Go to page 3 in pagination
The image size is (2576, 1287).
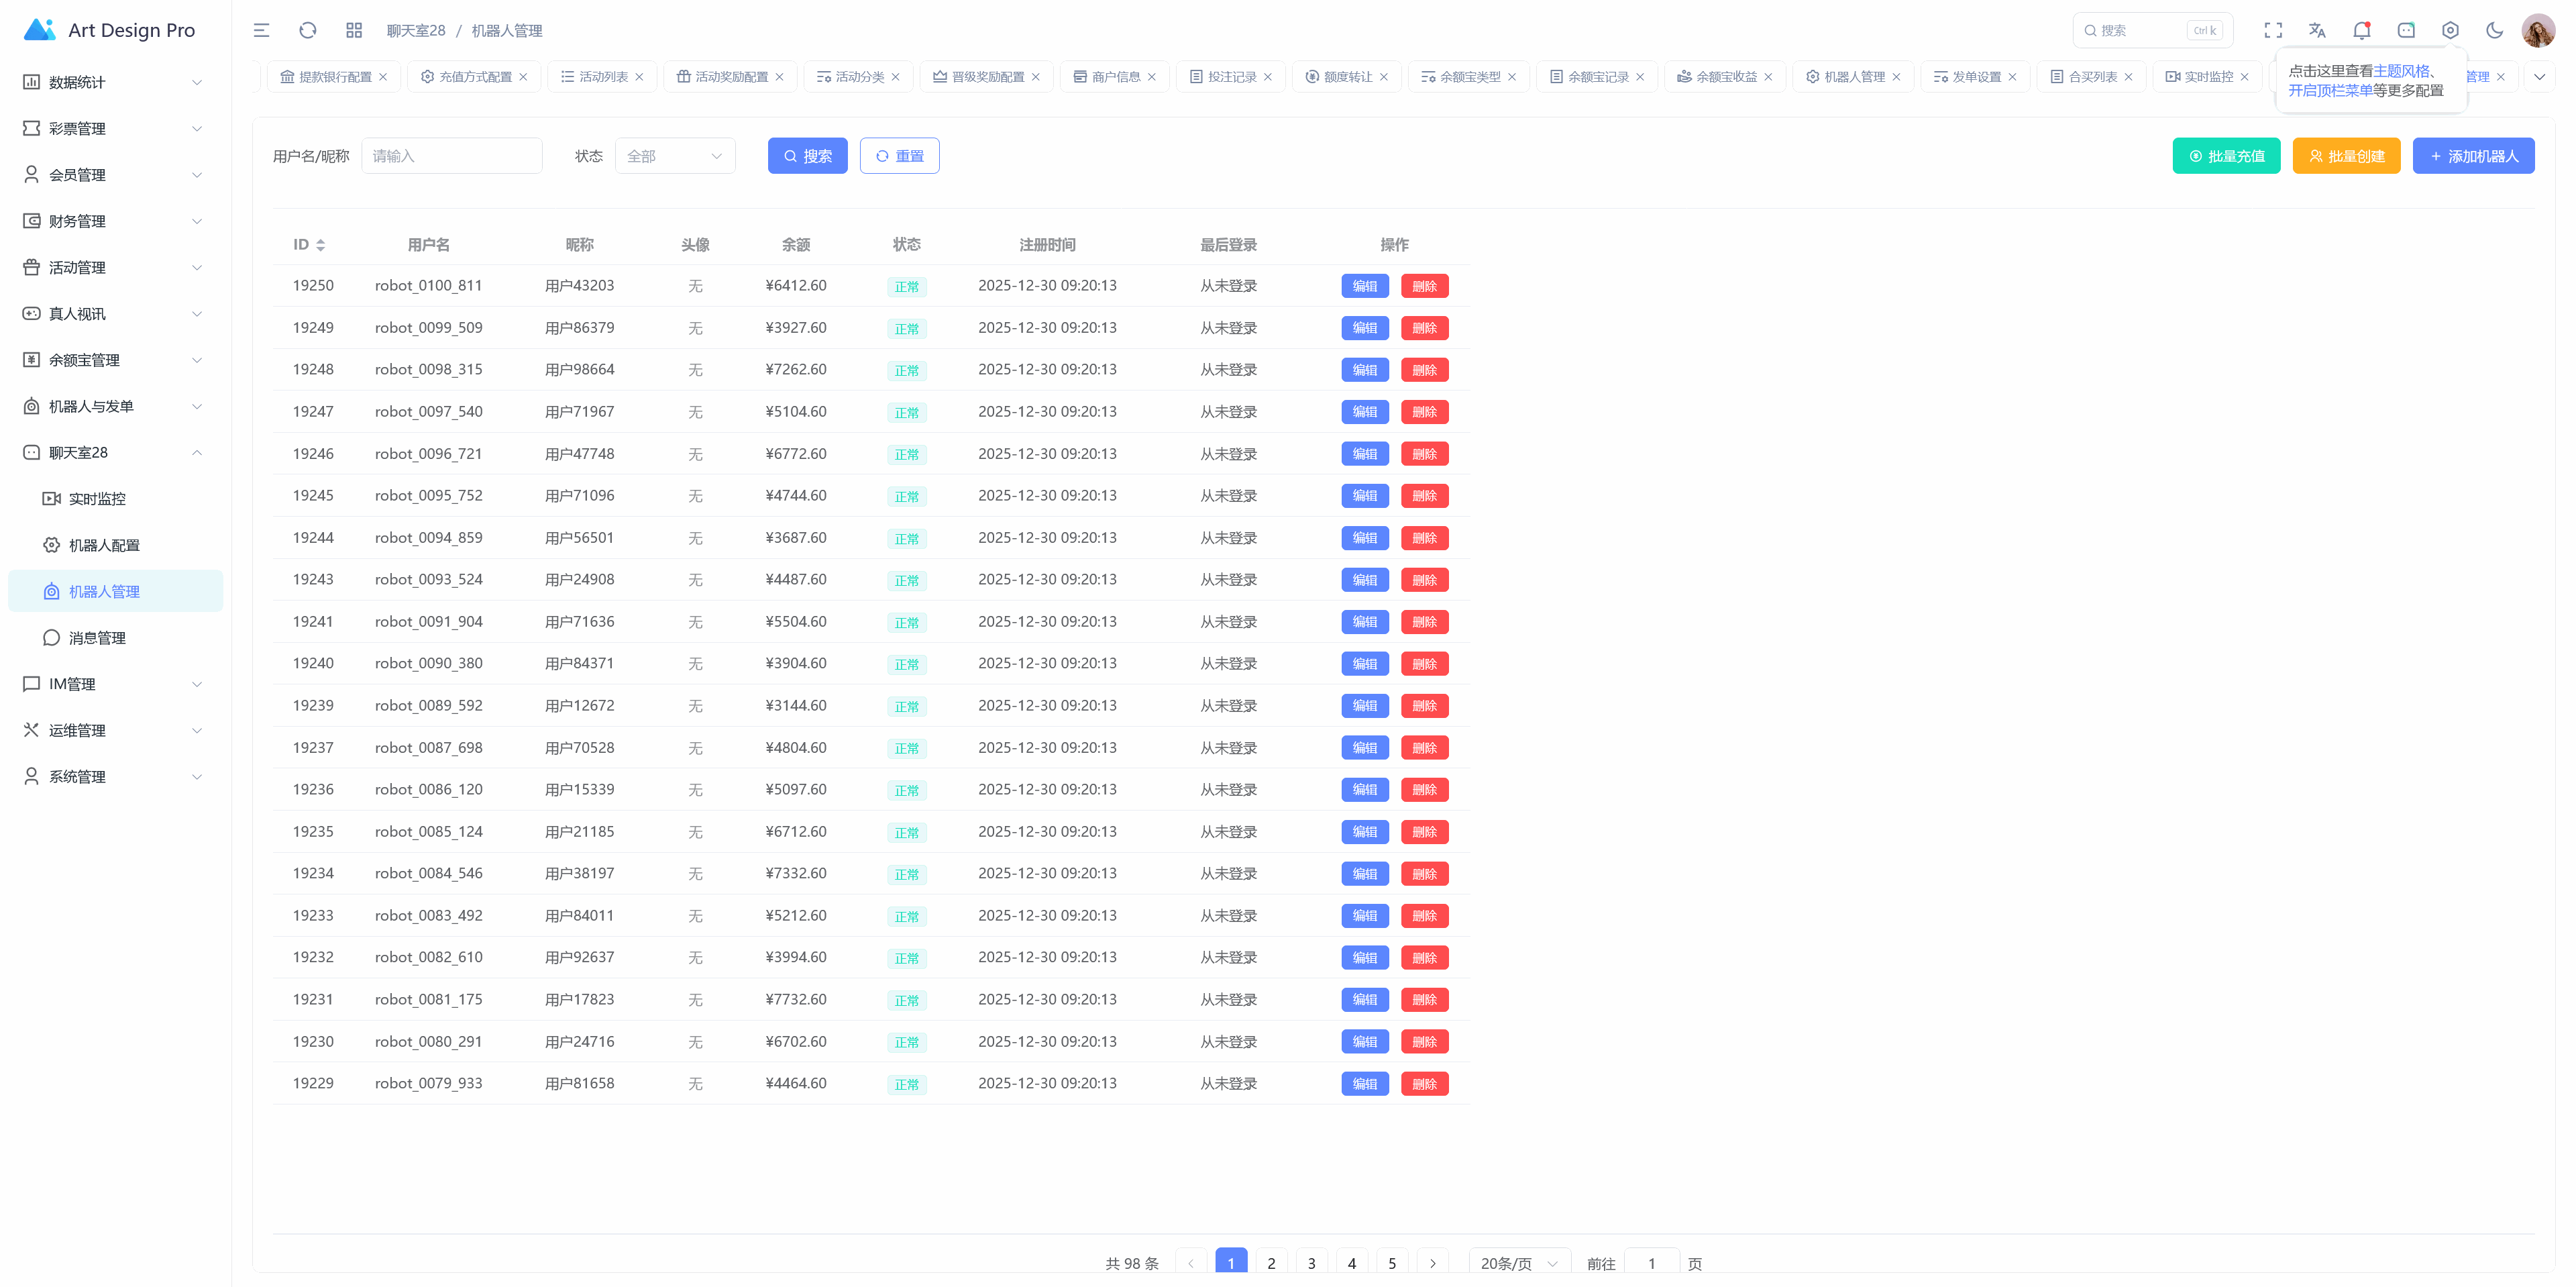[x=1311, y=1262]
